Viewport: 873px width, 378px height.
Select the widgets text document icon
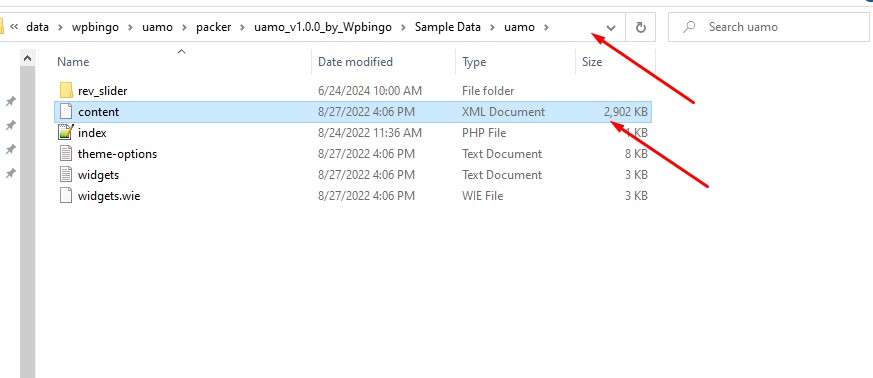(66, 175)
